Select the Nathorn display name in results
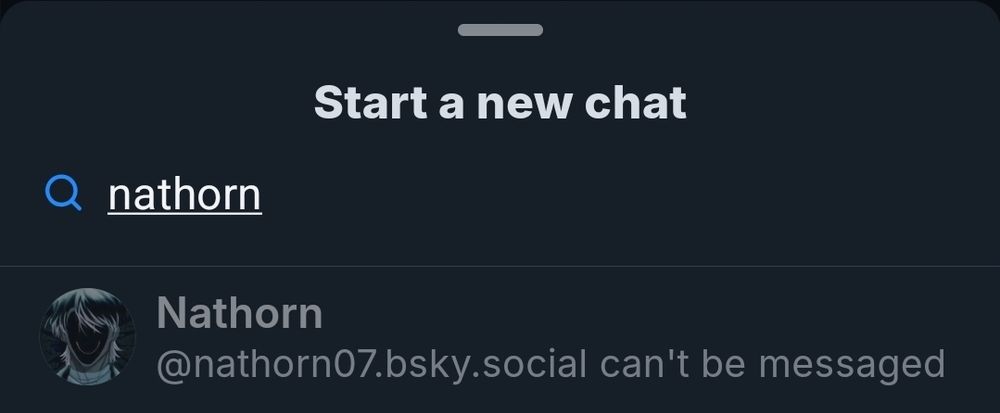Image resolution: width=1000 pixels, height=413 pixels. tap(239, 313)
